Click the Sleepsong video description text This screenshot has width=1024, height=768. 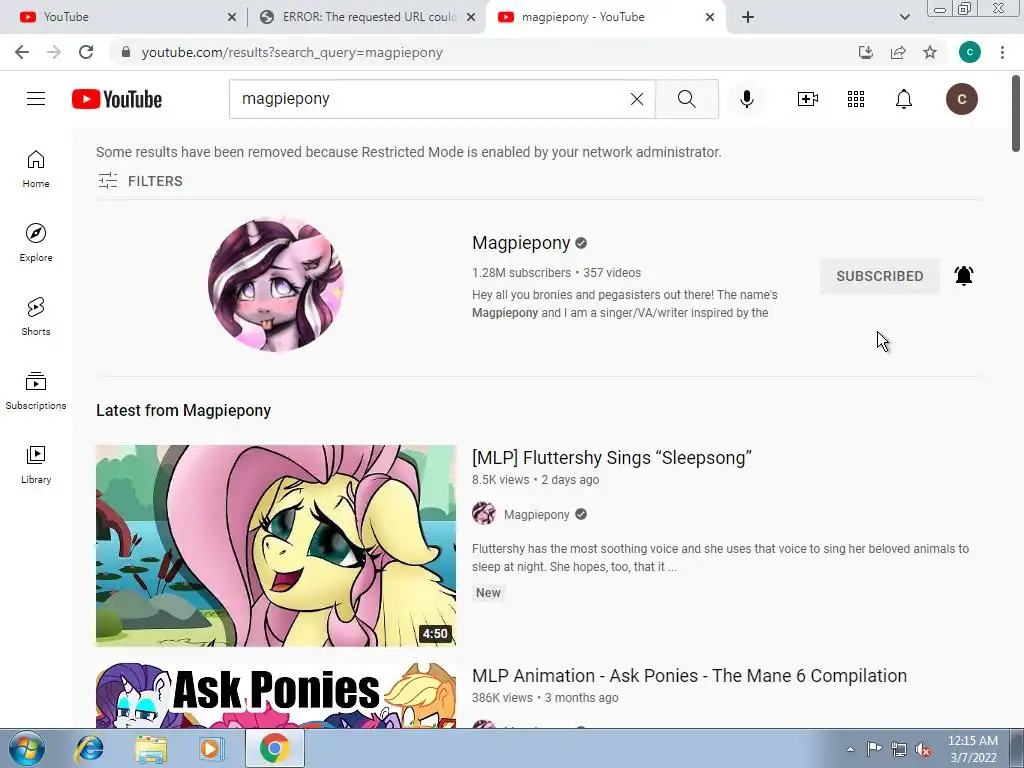pos(720,558)
